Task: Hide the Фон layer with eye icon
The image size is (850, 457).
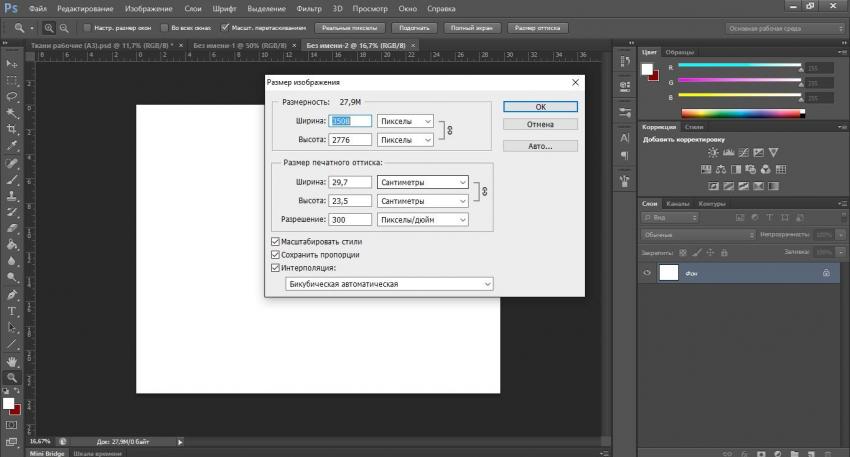Action: coord(648,272)
